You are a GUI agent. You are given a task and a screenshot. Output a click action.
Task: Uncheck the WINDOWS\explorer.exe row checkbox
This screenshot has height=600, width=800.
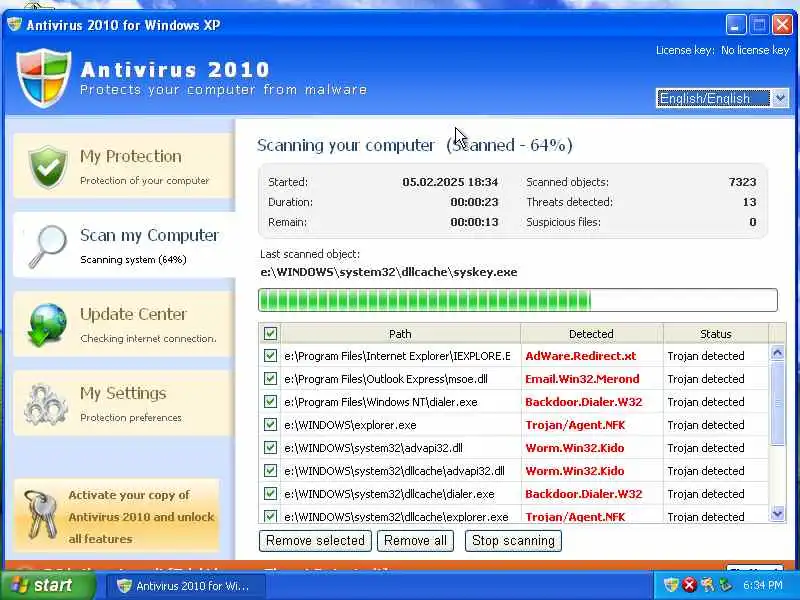pos(270,424)
